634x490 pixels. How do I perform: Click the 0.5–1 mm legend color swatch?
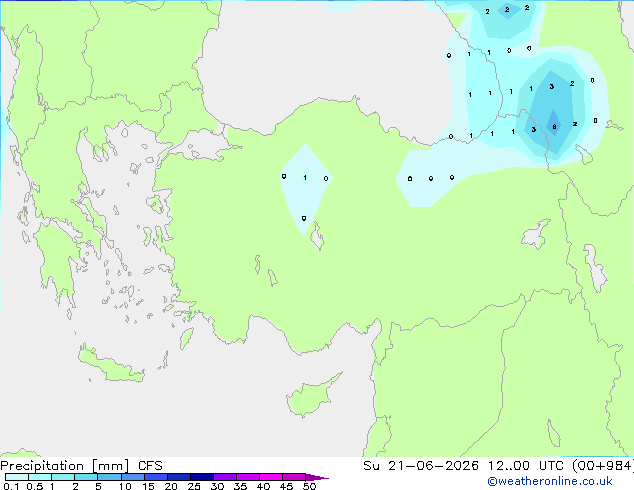[40, 477]
